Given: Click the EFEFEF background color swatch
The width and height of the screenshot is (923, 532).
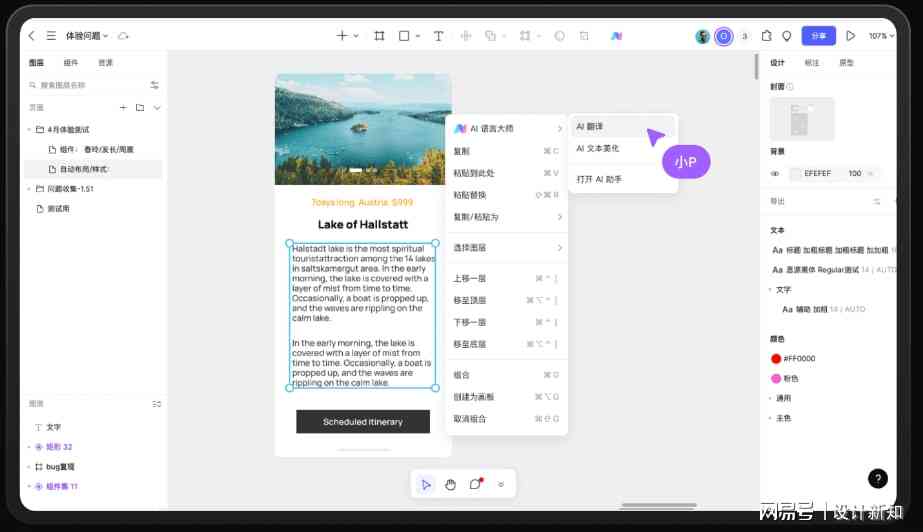Looking at the screenshot, I should click(795, 174).
